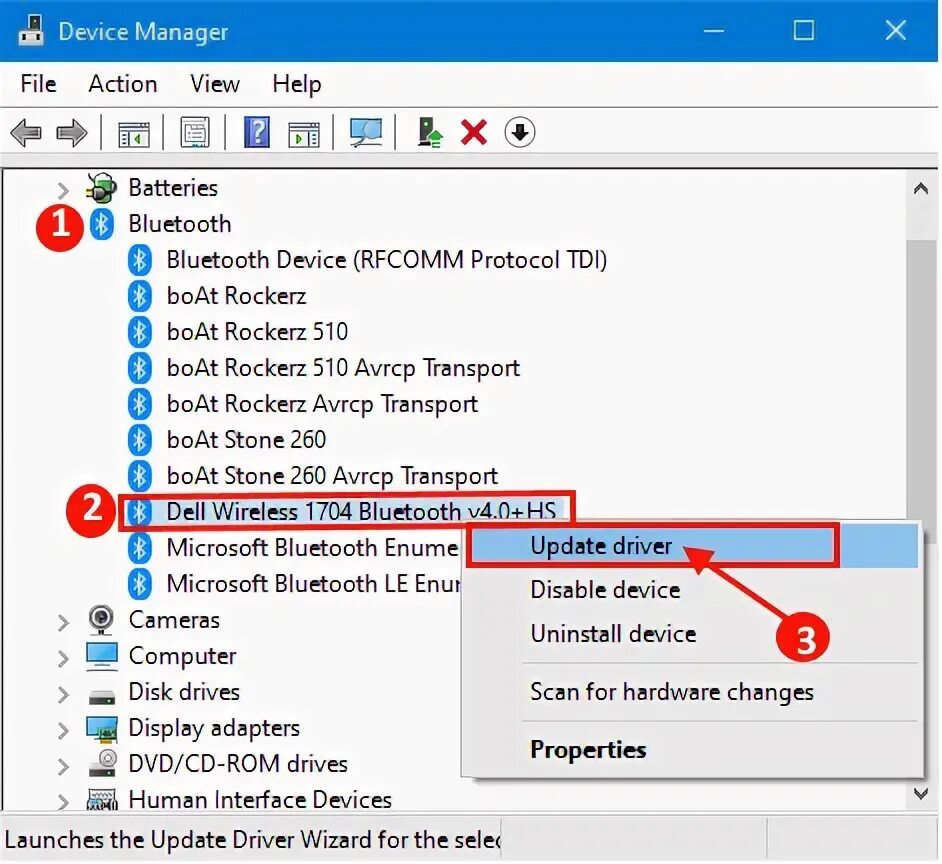Click Bluetooth icon beside RFCOMM Protocol TDI device
Image resolution: width=942 pixels, height=864 pixels.
point(139,260)
